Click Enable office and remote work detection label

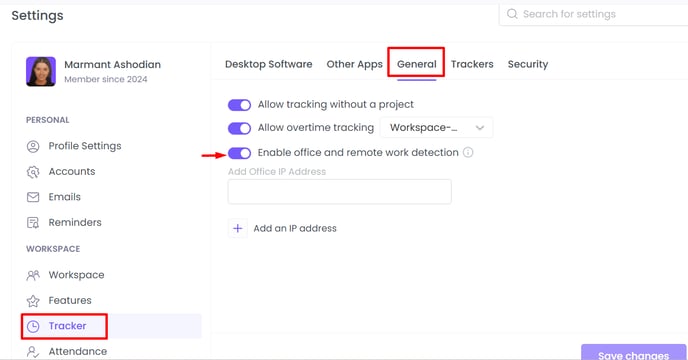(358, 152)
